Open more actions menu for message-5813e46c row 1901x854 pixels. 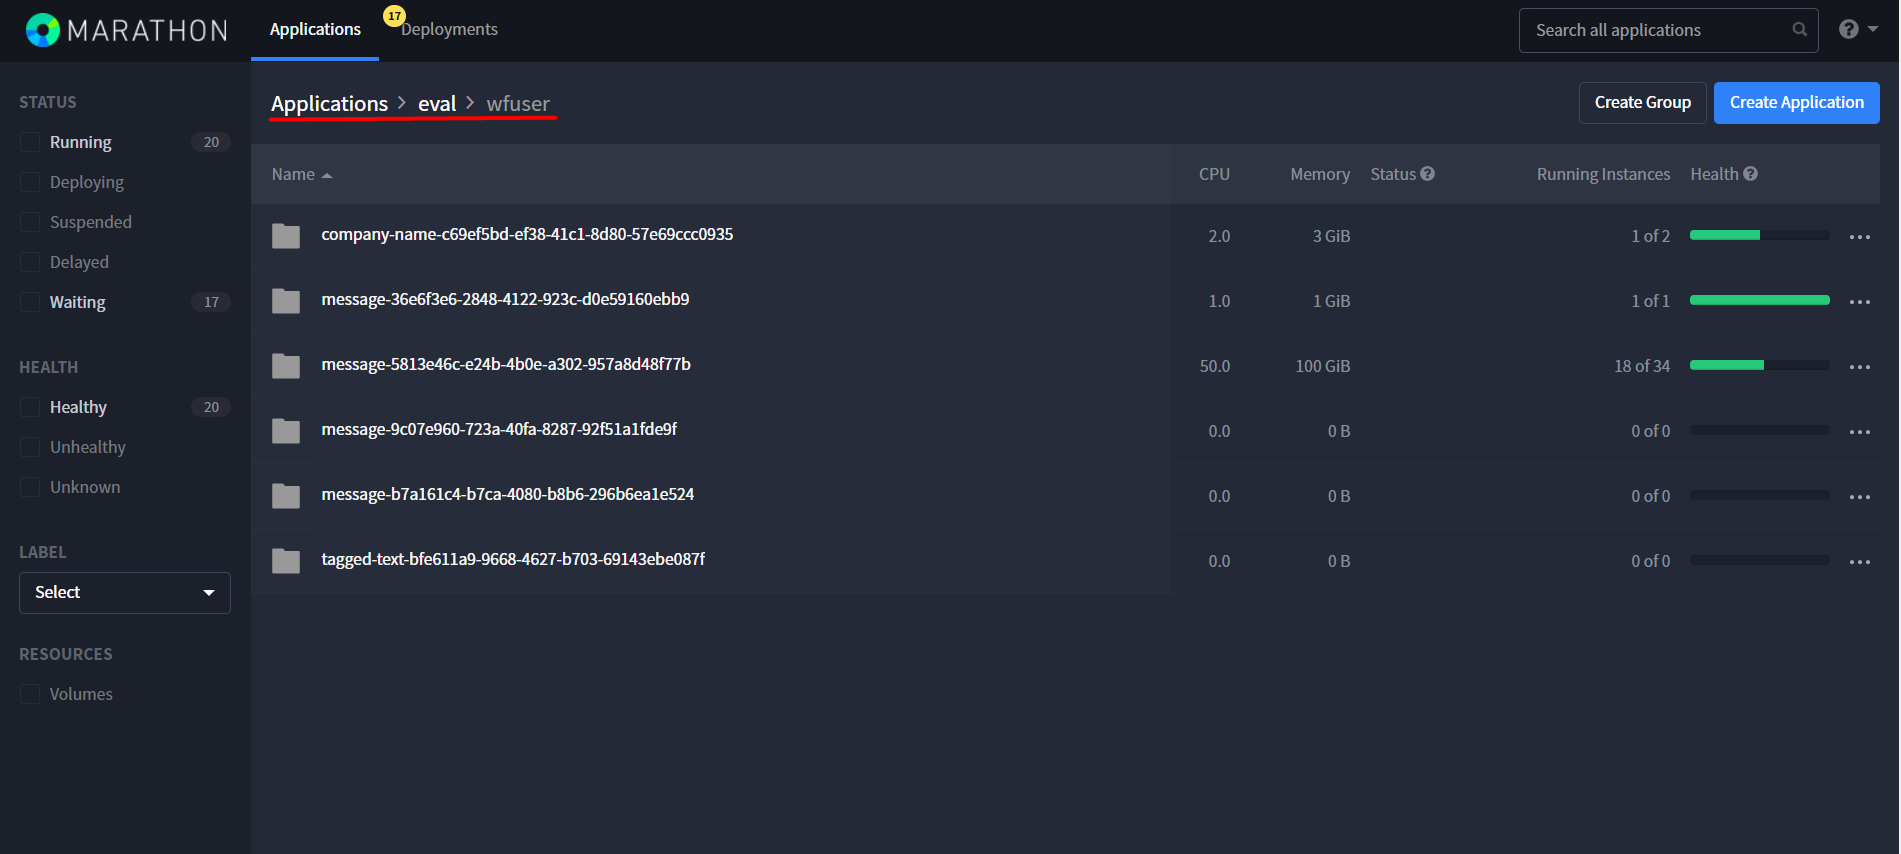(1860, 367)
